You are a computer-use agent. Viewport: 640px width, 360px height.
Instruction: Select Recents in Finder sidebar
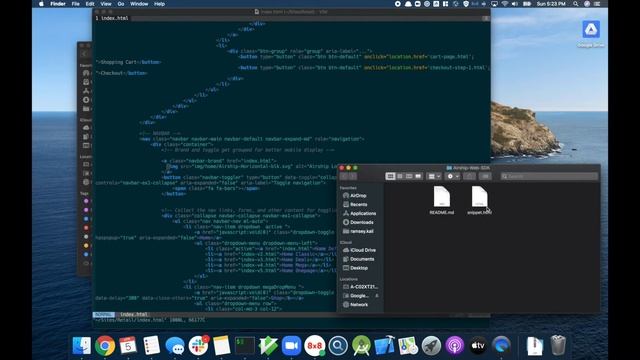point(355,204)
